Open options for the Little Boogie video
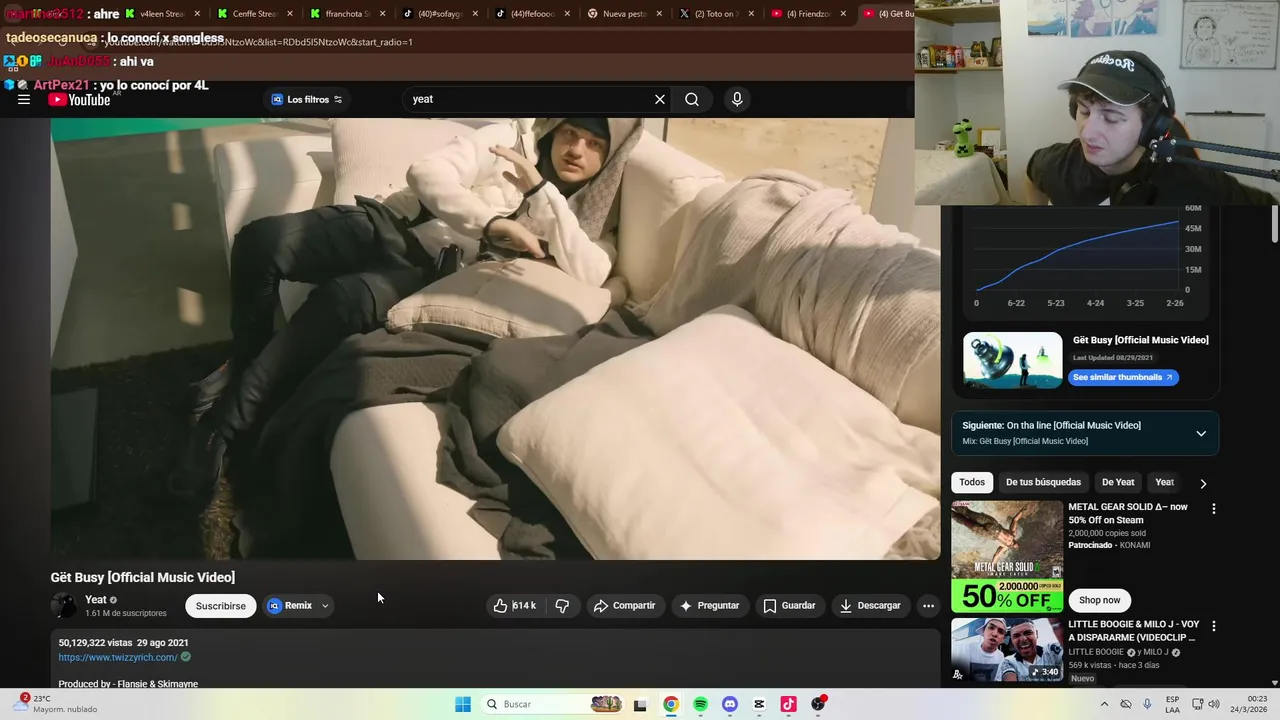This screenshot has width=1280, height=720. 1214,626
